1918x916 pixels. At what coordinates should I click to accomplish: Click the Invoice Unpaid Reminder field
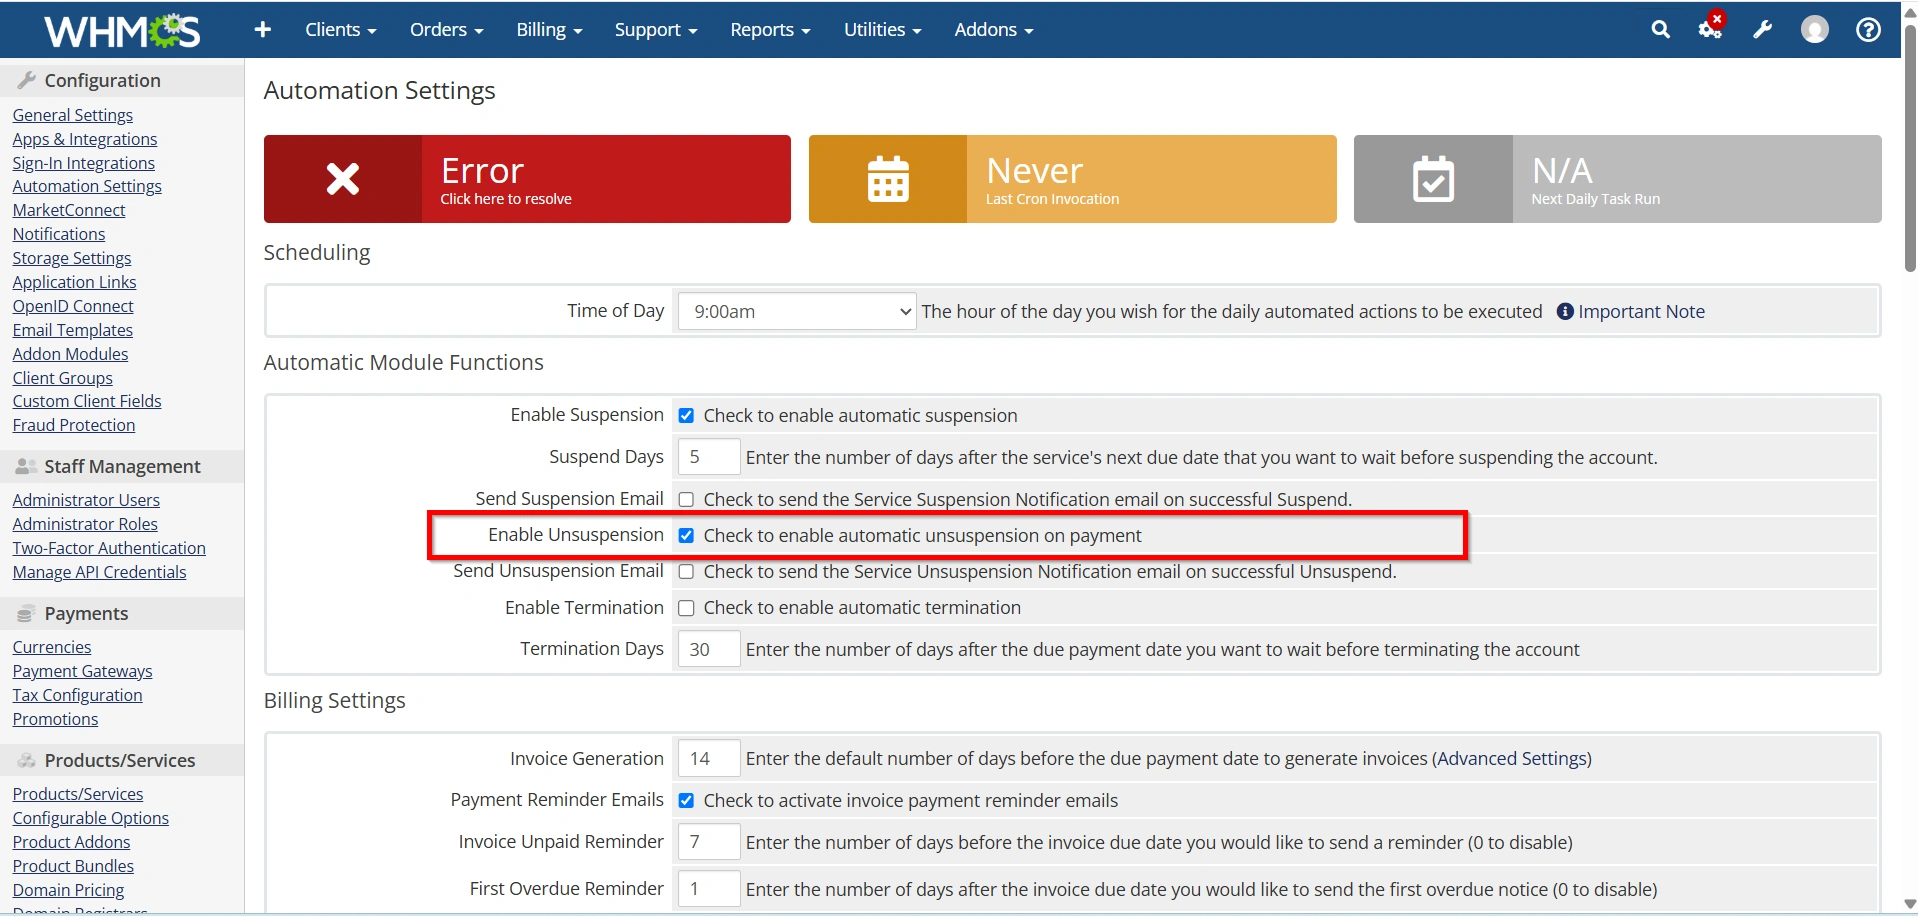click(x=709, y=842)
